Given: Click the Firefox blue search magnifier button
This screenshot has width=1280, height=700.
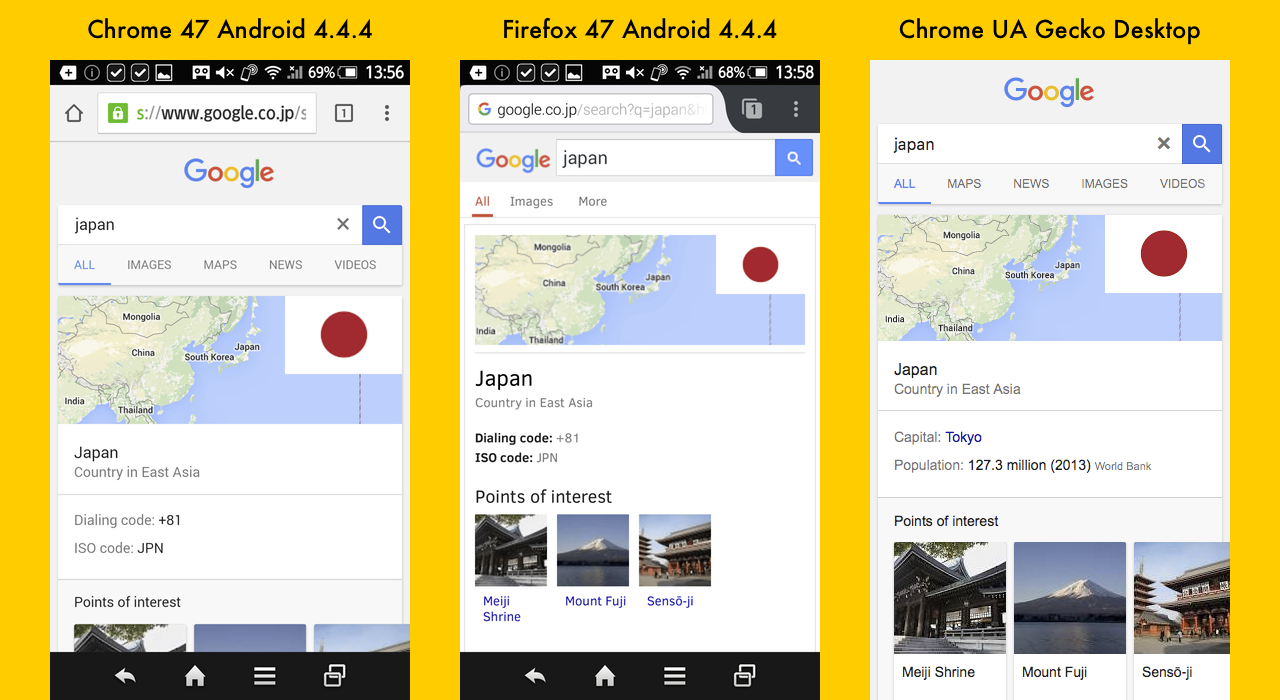Looking at the screenshot, I should click(794, 158).
